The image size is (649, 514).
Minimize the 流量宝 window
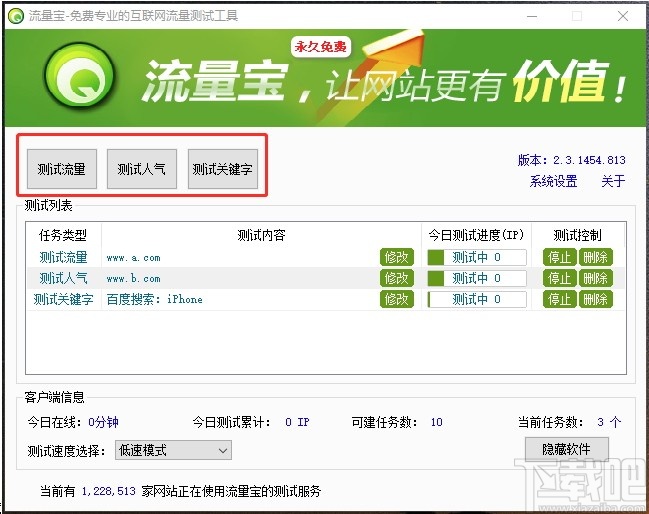click(x=532, y=16)
